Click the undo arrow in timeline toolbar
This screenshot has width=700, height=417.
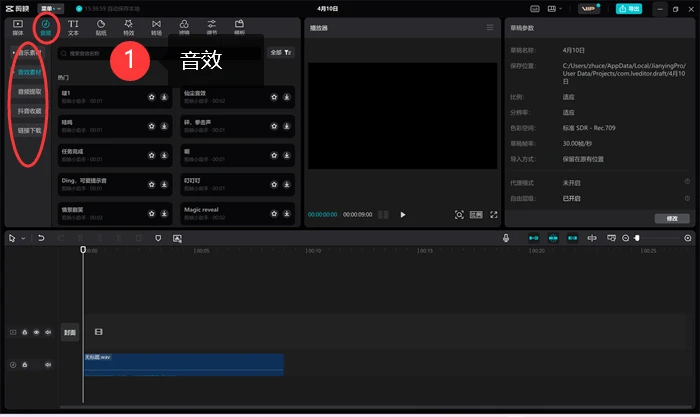(41, 238)
